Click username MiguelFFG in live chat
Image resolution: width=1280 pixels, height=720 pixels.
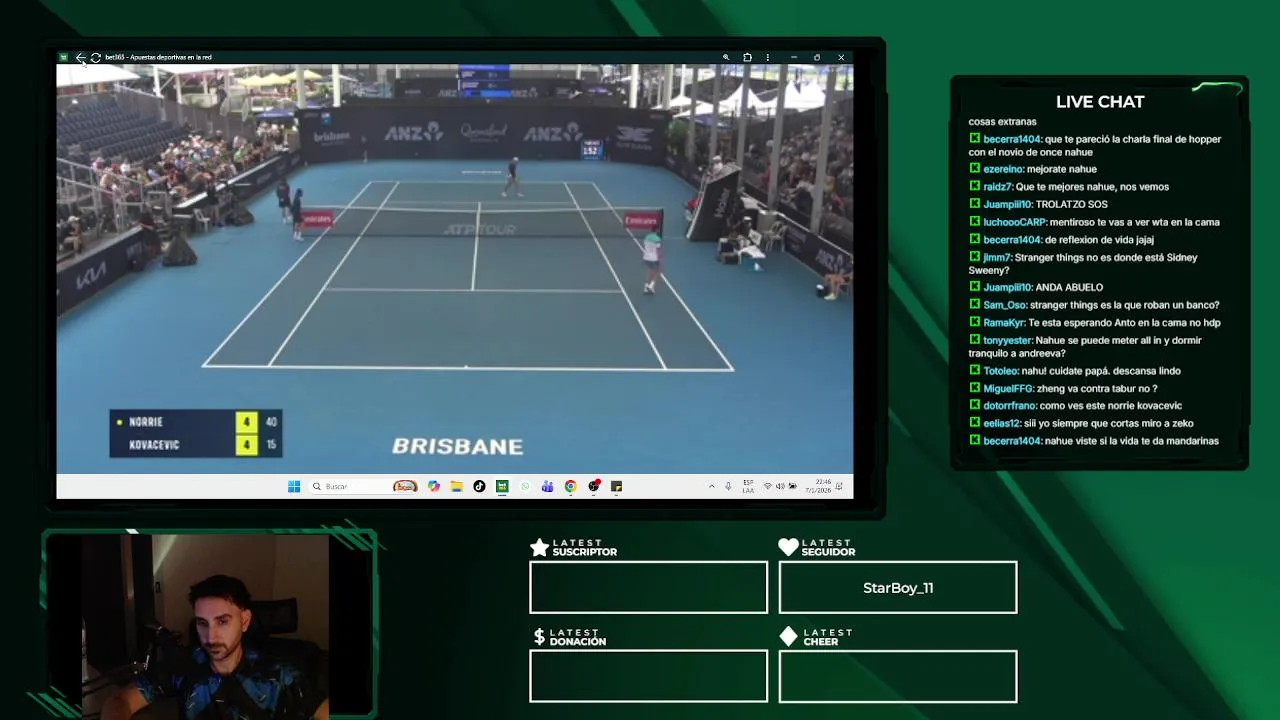point(1008,389)
